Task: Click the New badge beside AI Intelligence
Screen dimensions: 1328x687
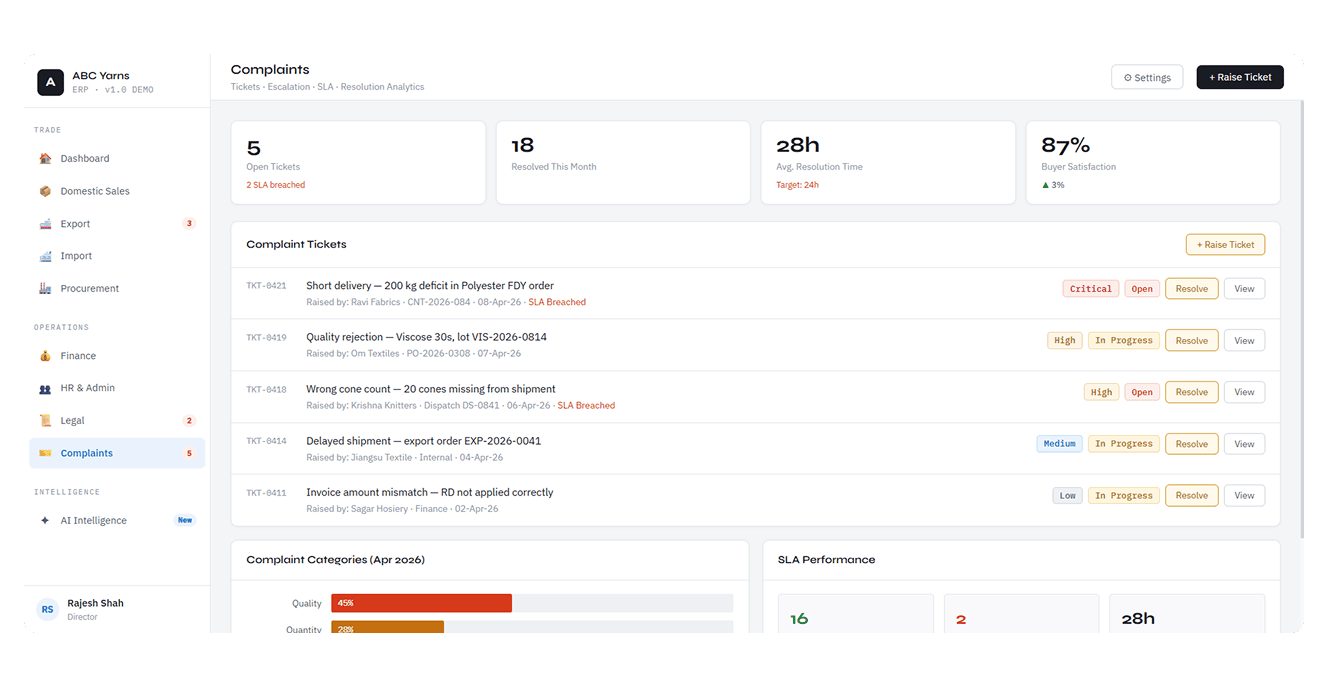Action: tap(185, 521)
